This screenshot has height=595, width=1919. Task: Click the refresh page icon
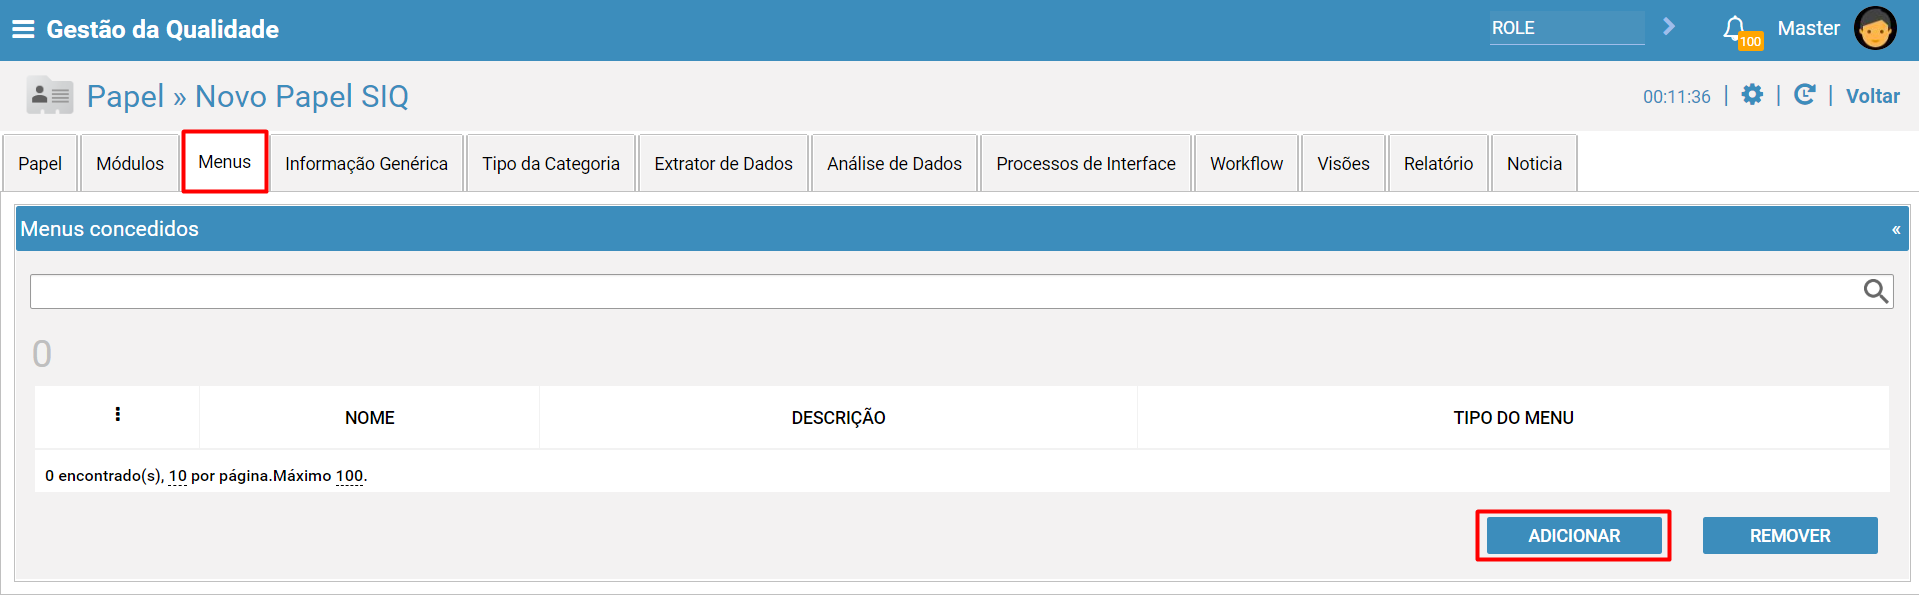[x=1805, y=95]
